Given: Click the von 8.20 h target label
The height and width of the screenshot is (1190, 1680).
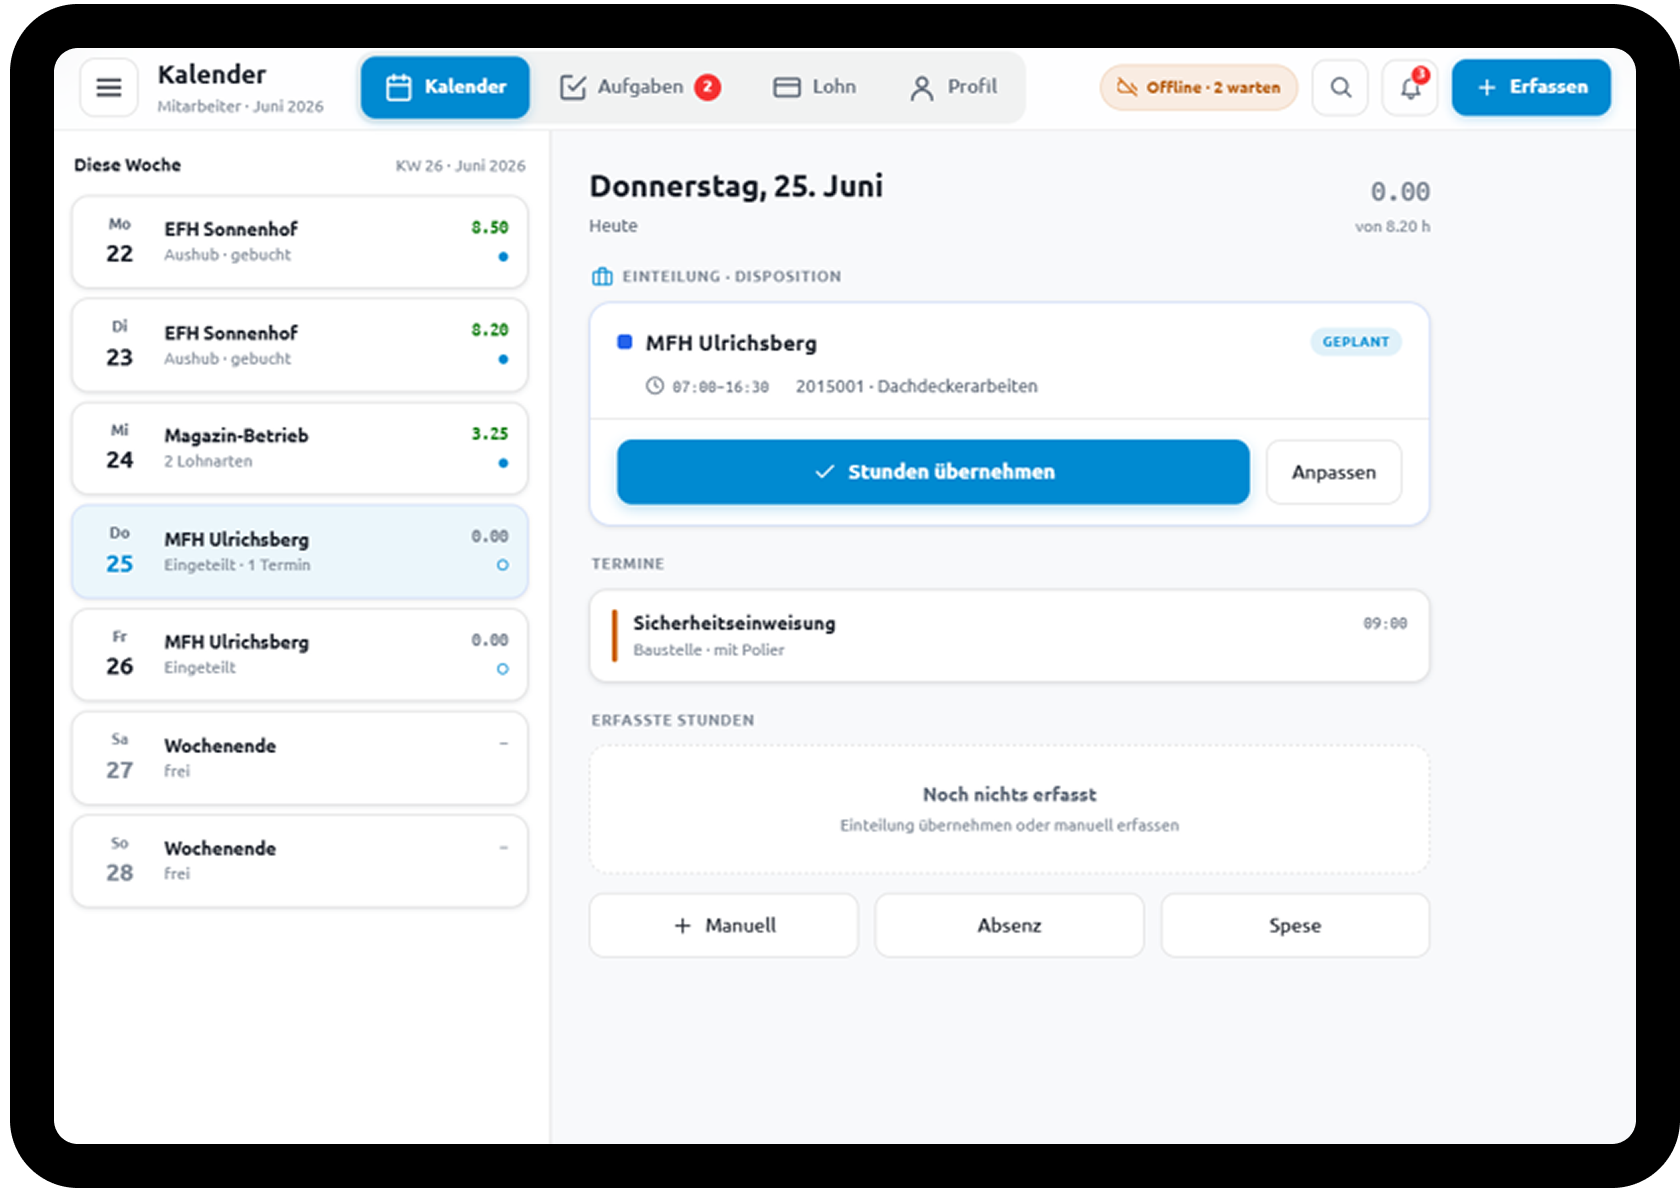Looking at the screenshot, I should coord(1392,227).
